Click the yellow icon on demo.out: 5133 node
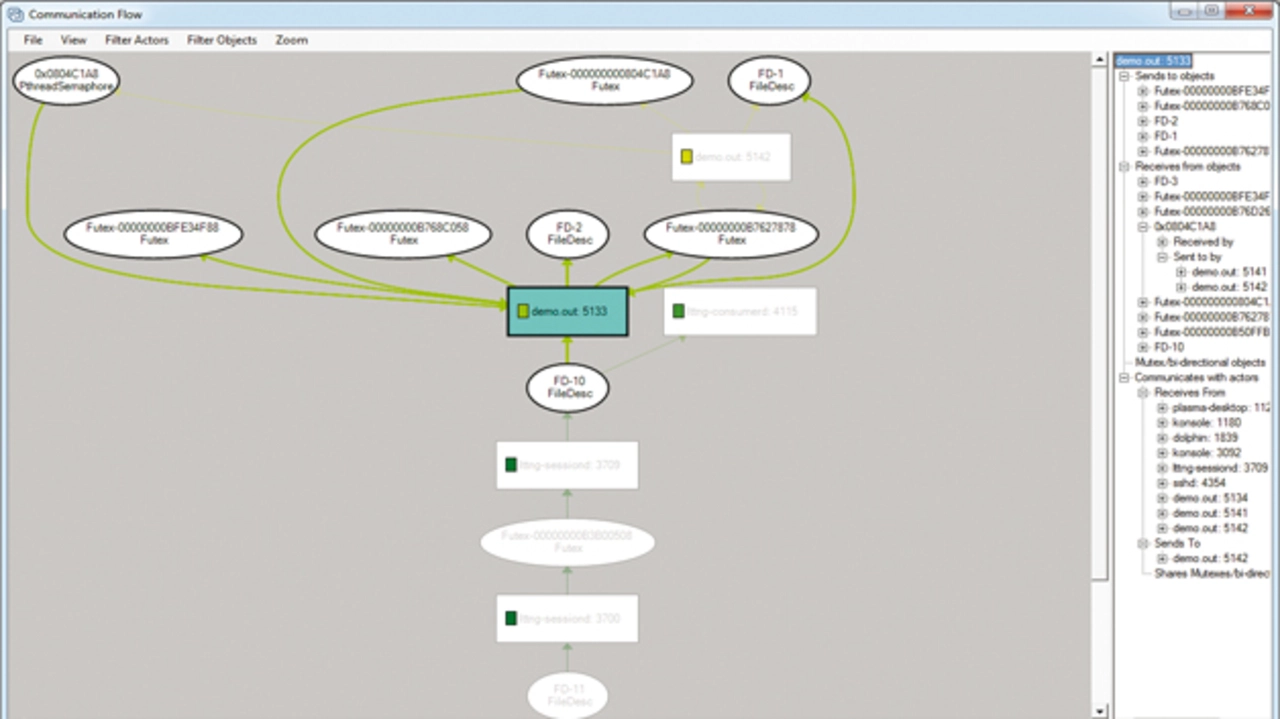The width and height of the screenshot is (1280, 719). click(522, 311)
